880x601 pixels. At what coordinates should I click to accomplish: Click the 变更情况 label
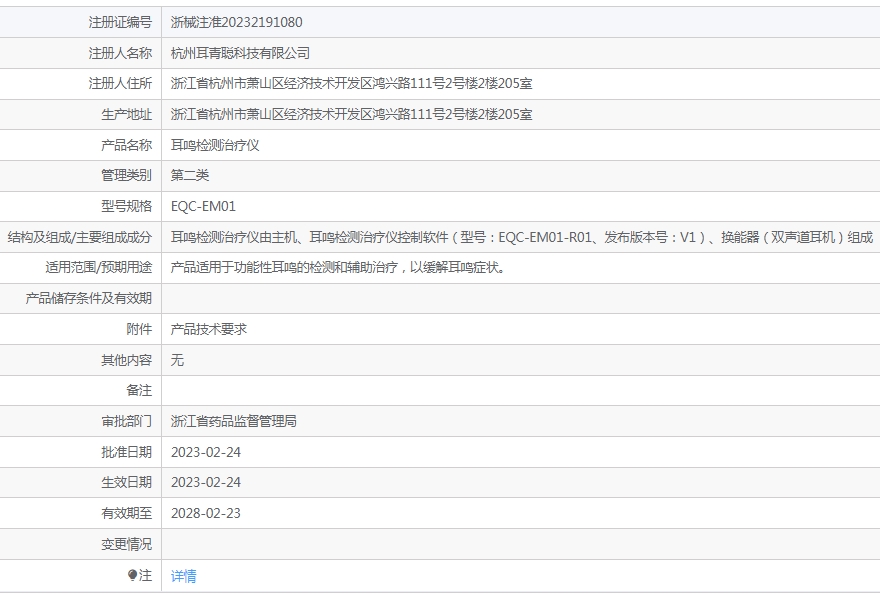click(x=126, y=544)
